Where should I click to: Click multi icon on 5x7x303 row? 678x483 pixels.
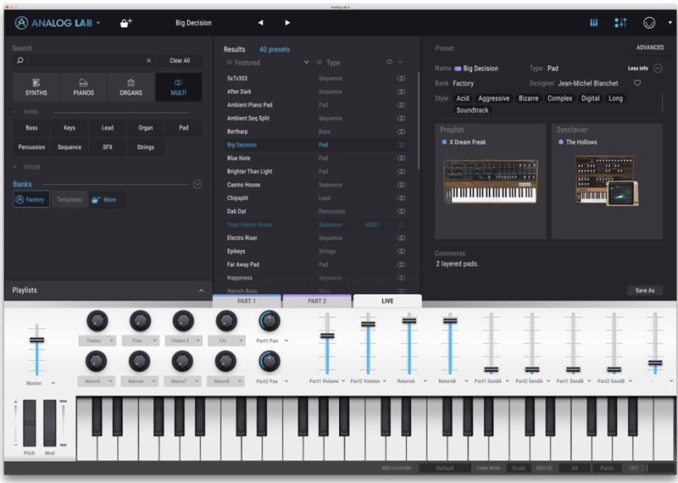tap(401, 78)
